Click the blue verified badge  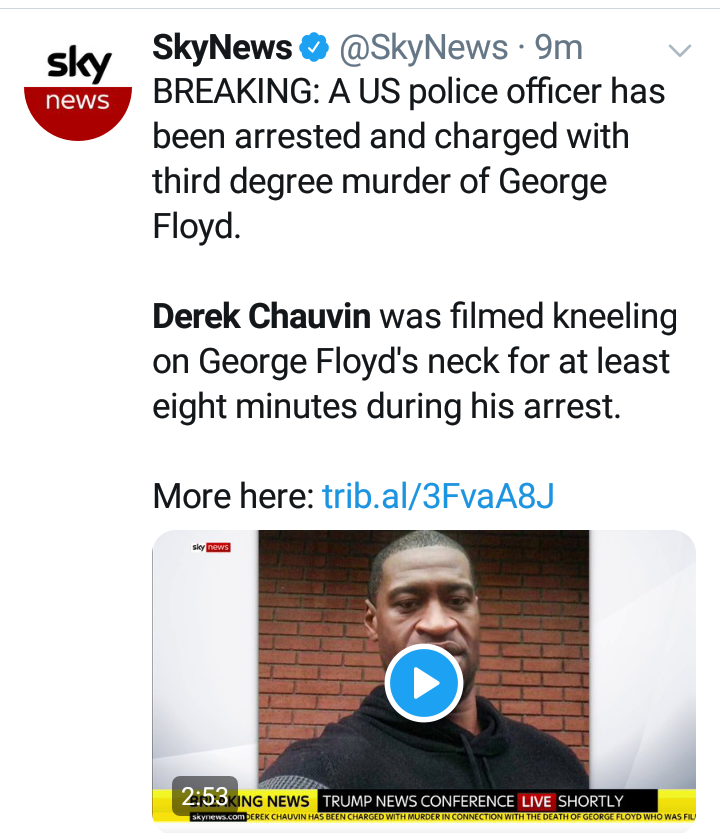click(317, 47)
